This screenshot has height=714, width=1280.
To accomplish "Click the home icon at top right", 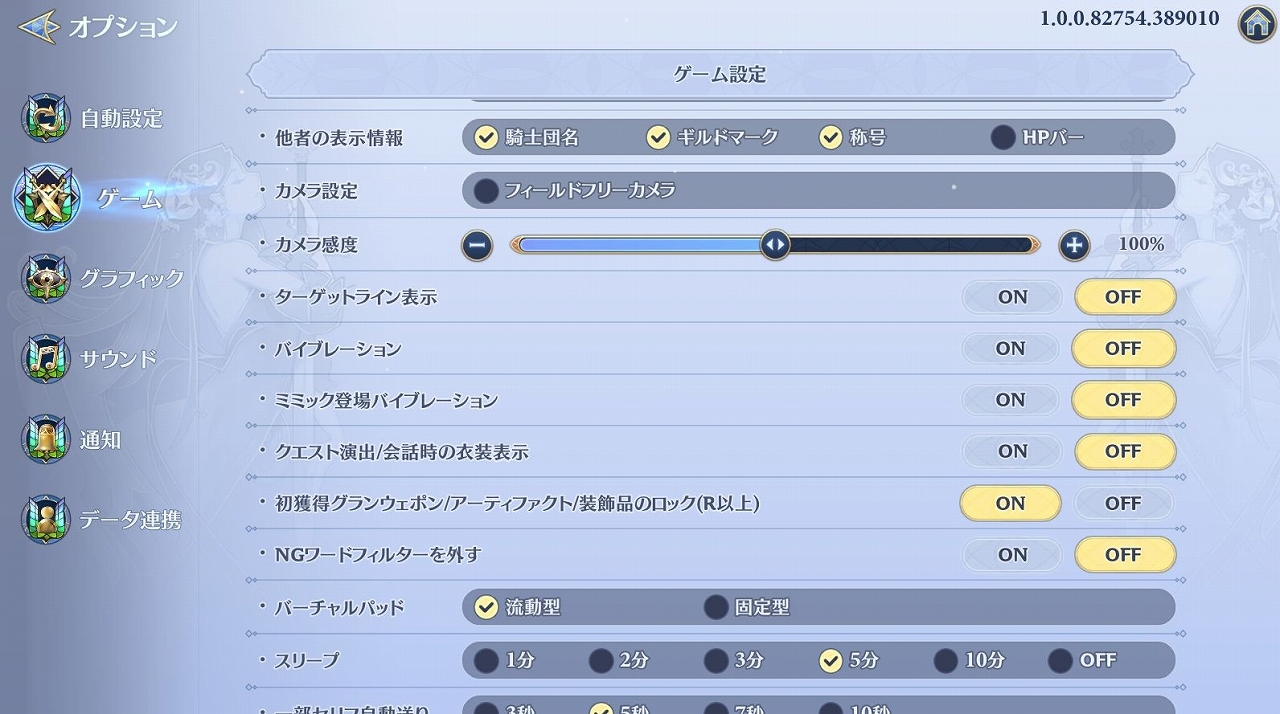I will coord(1257,23).
